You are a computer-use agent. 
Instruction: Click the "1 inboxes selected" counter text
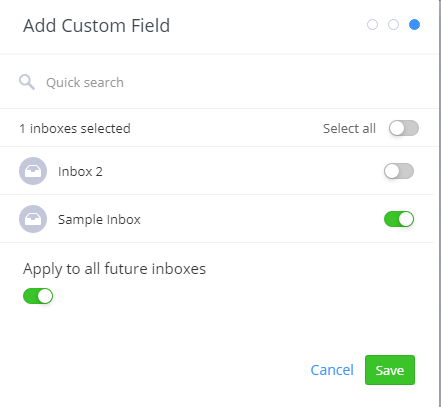tap(75, 128)
